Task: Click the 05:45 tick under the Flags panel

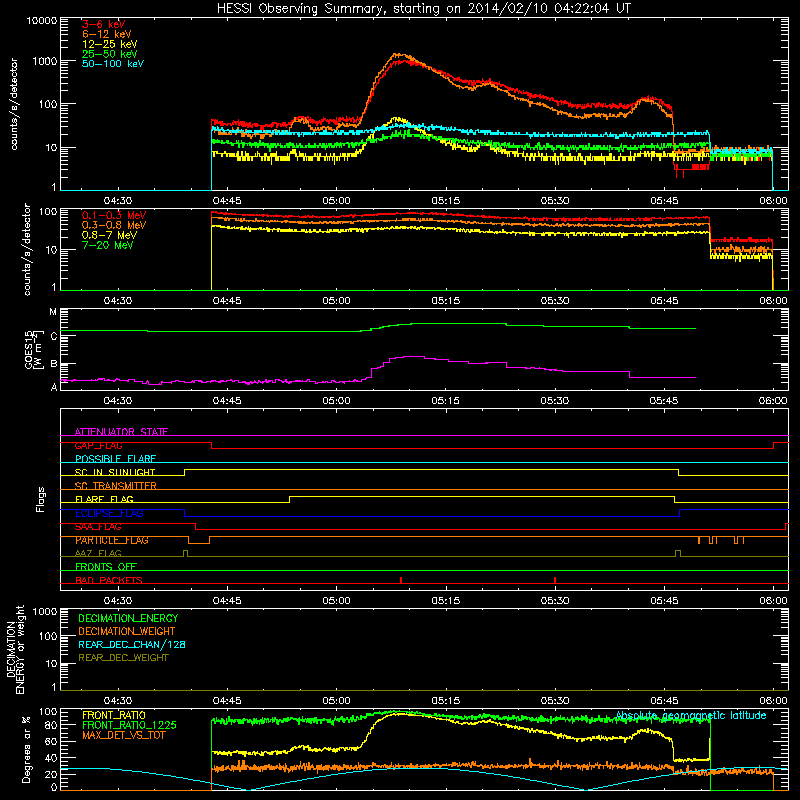Action: [x=664, y=601]
